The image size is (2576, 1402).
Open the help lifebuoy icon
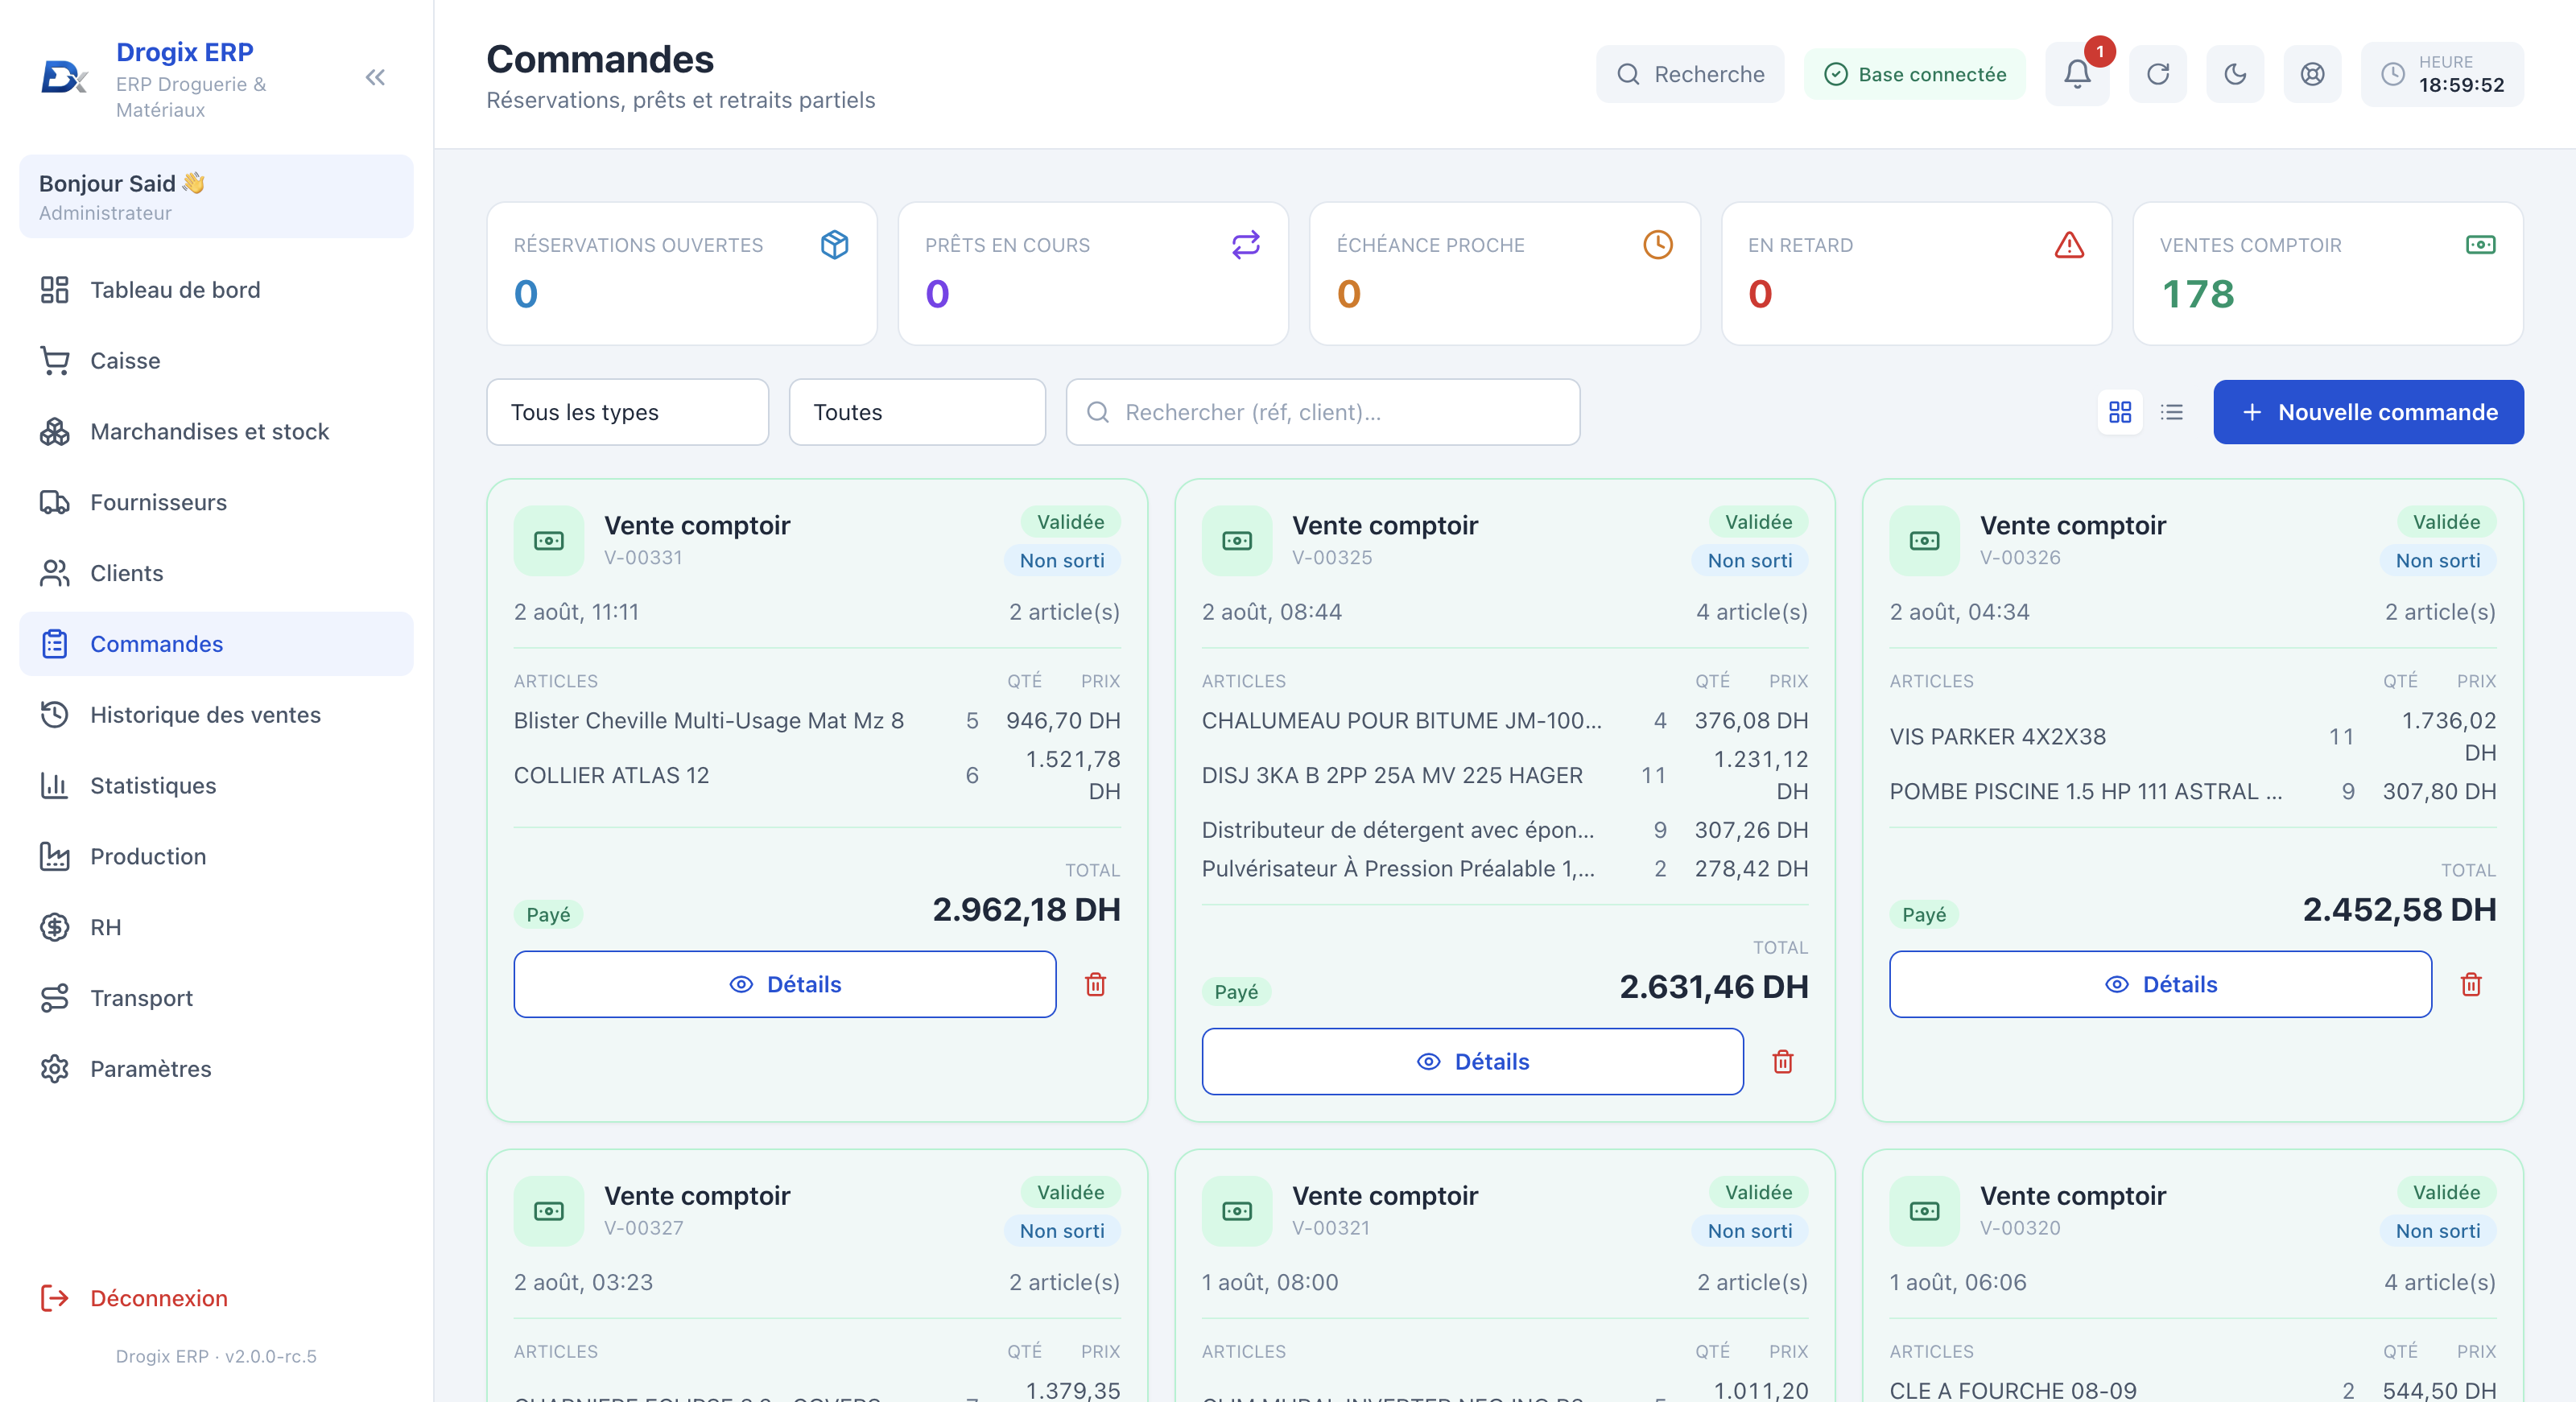(2312, 74)
